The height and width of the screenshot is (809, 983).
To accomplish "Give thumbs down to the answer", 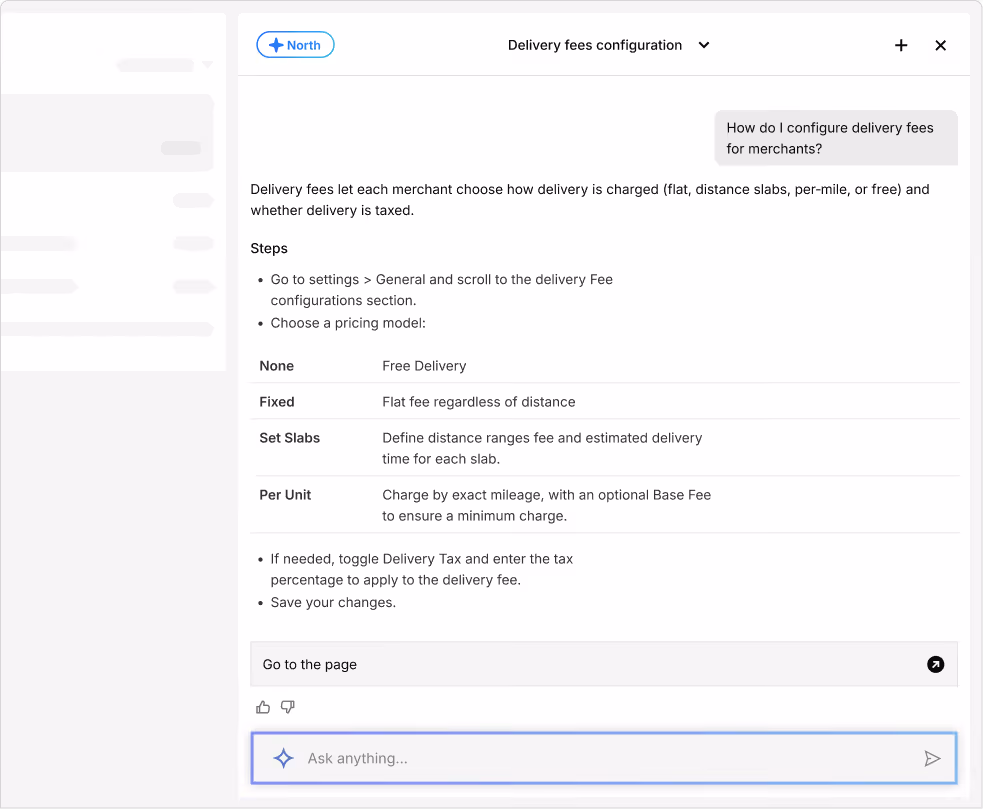I will pos(288,707).
